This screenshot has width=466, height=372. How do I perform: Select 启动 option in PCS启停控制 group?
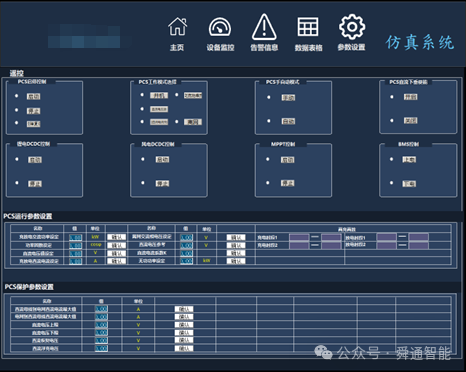click(x=33, y=96)
